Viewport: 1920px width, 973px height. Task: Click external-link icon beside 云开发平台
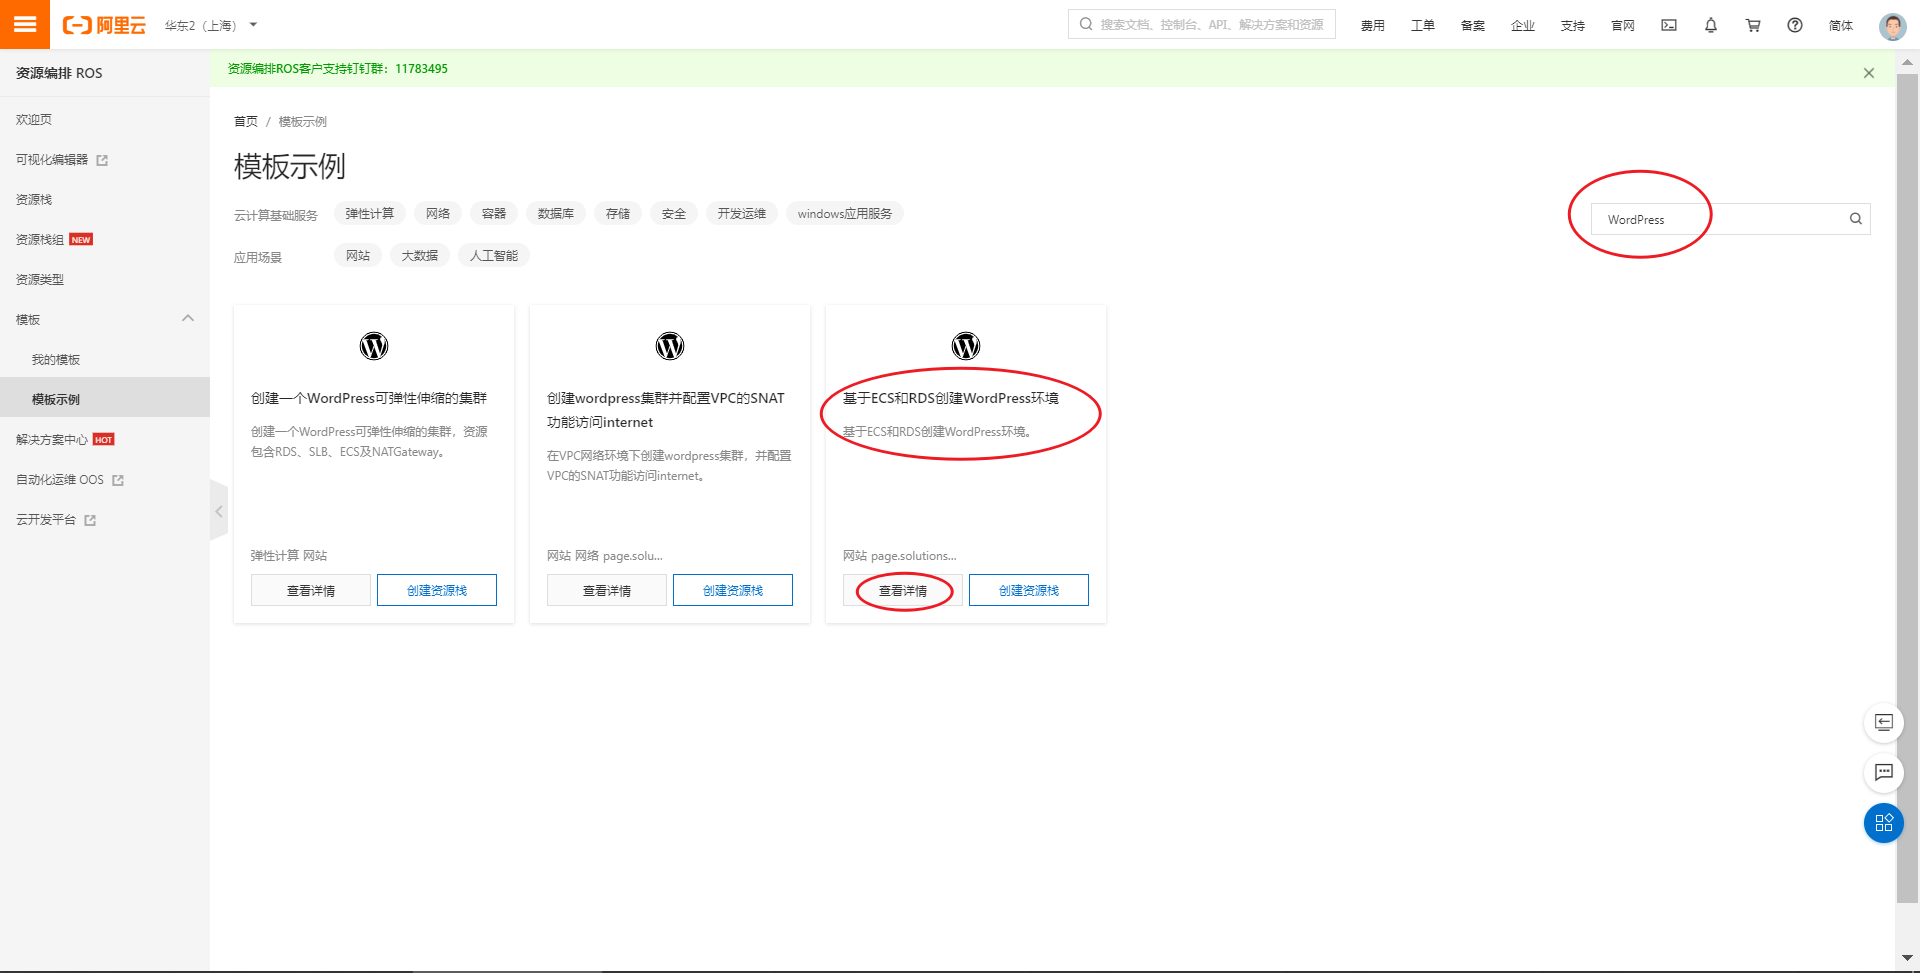coord(90,520)
